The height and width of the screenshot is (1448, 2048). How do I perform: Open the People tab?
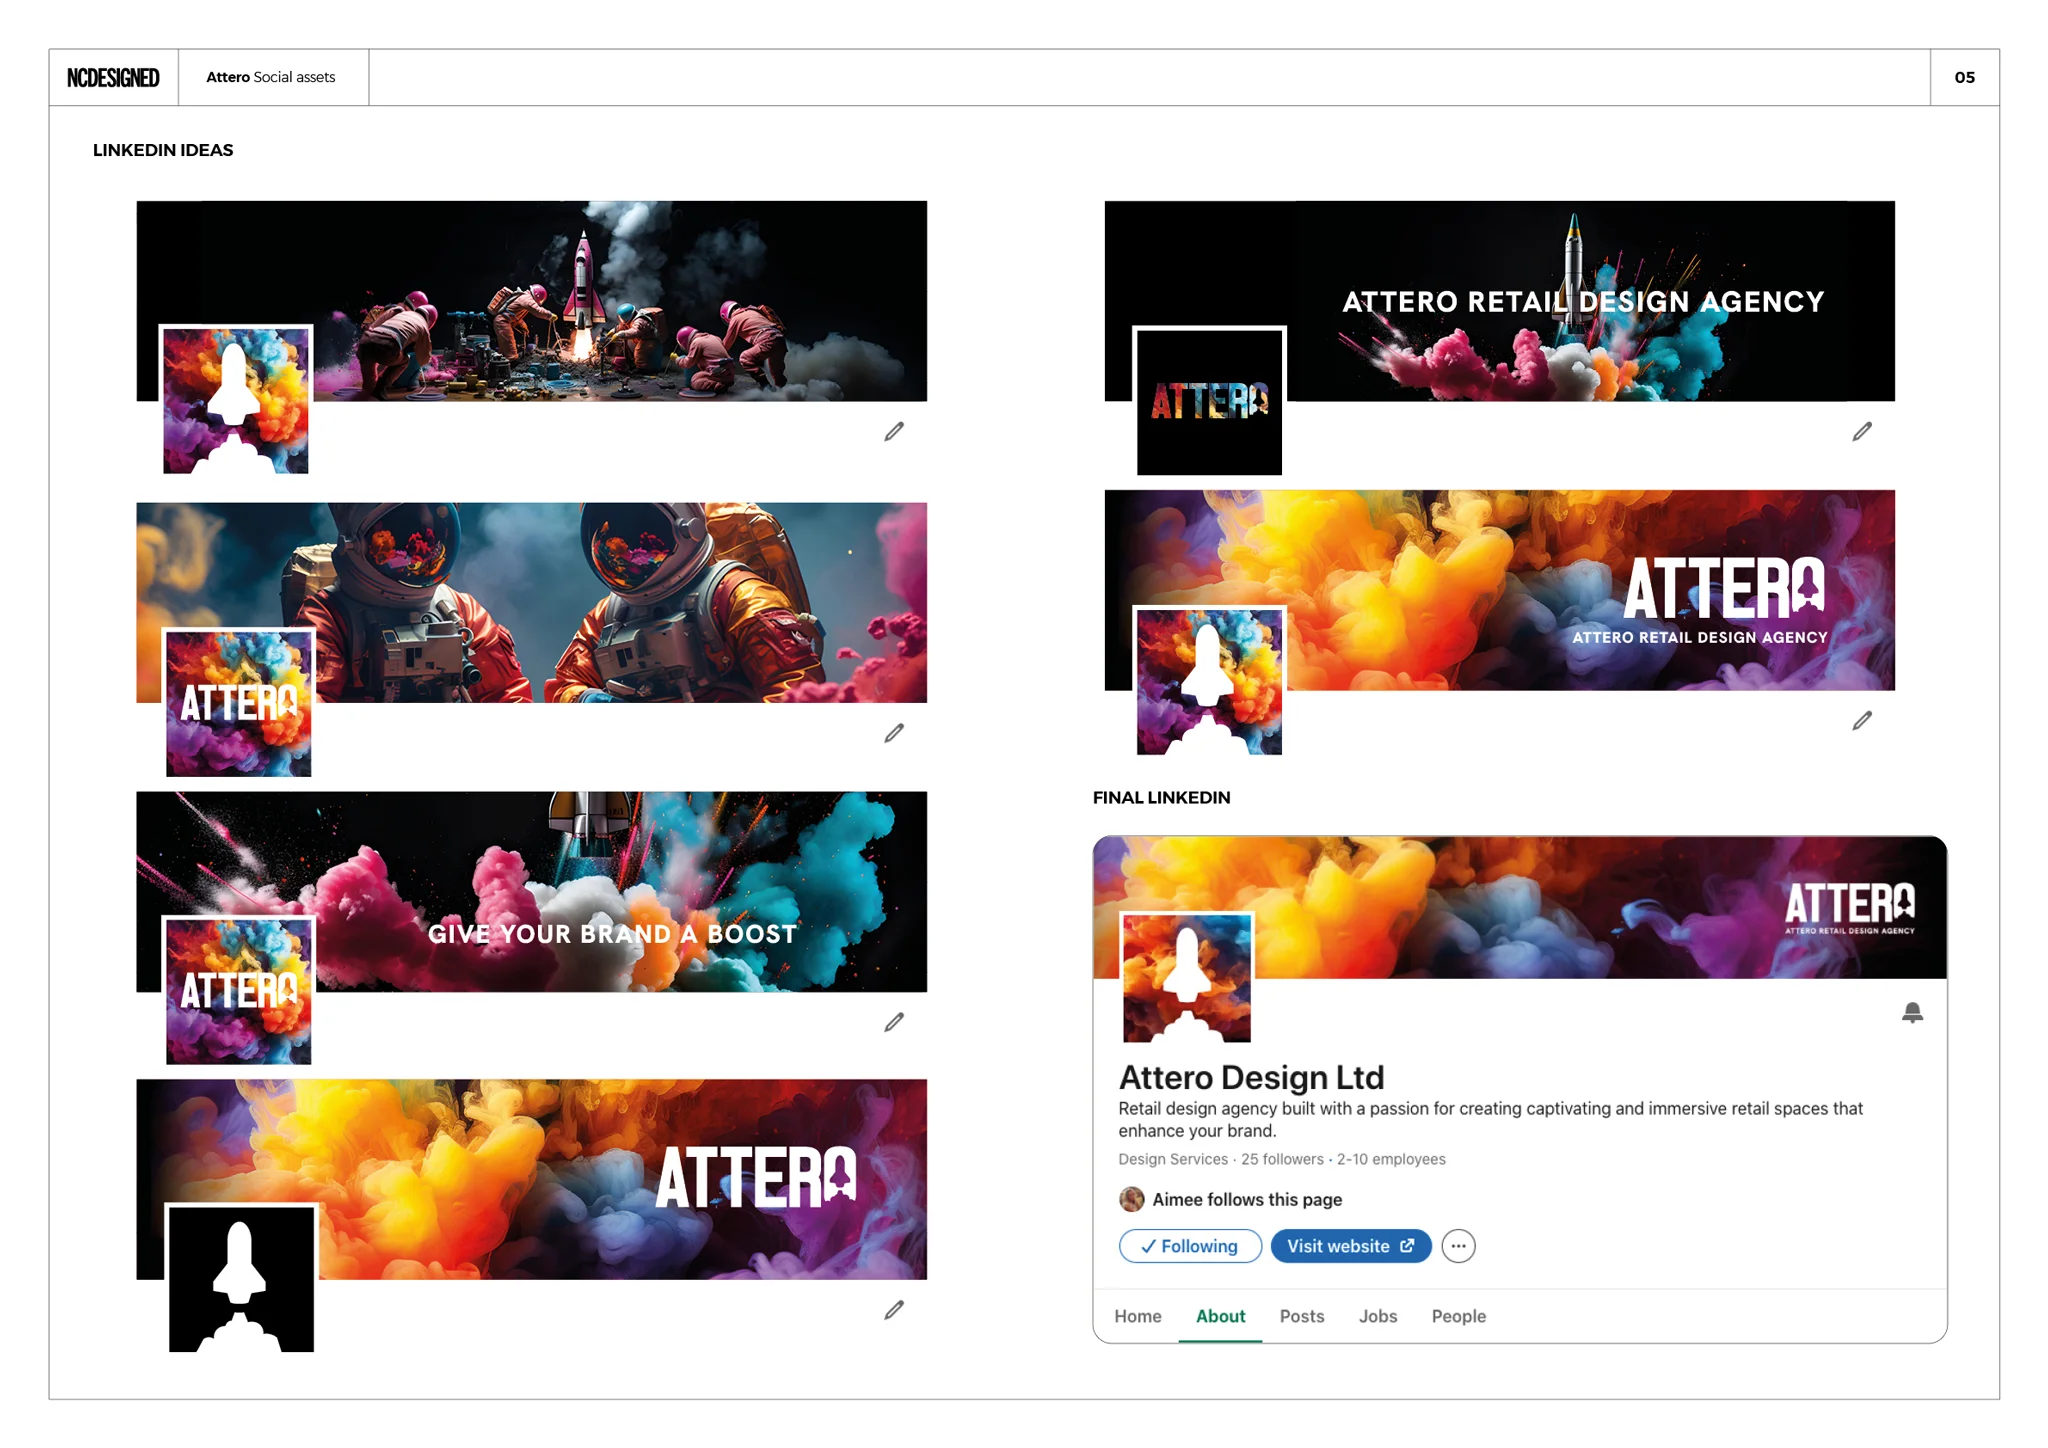point(1458,1316)
